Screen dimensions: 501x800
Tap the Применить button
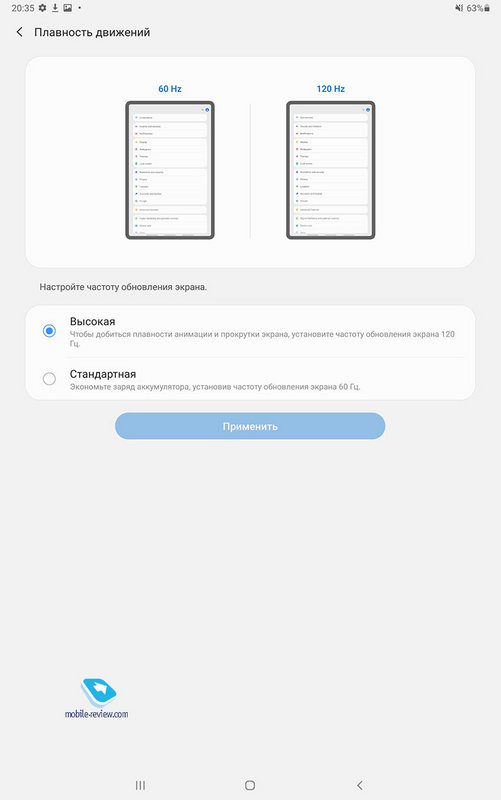[250, 426]
